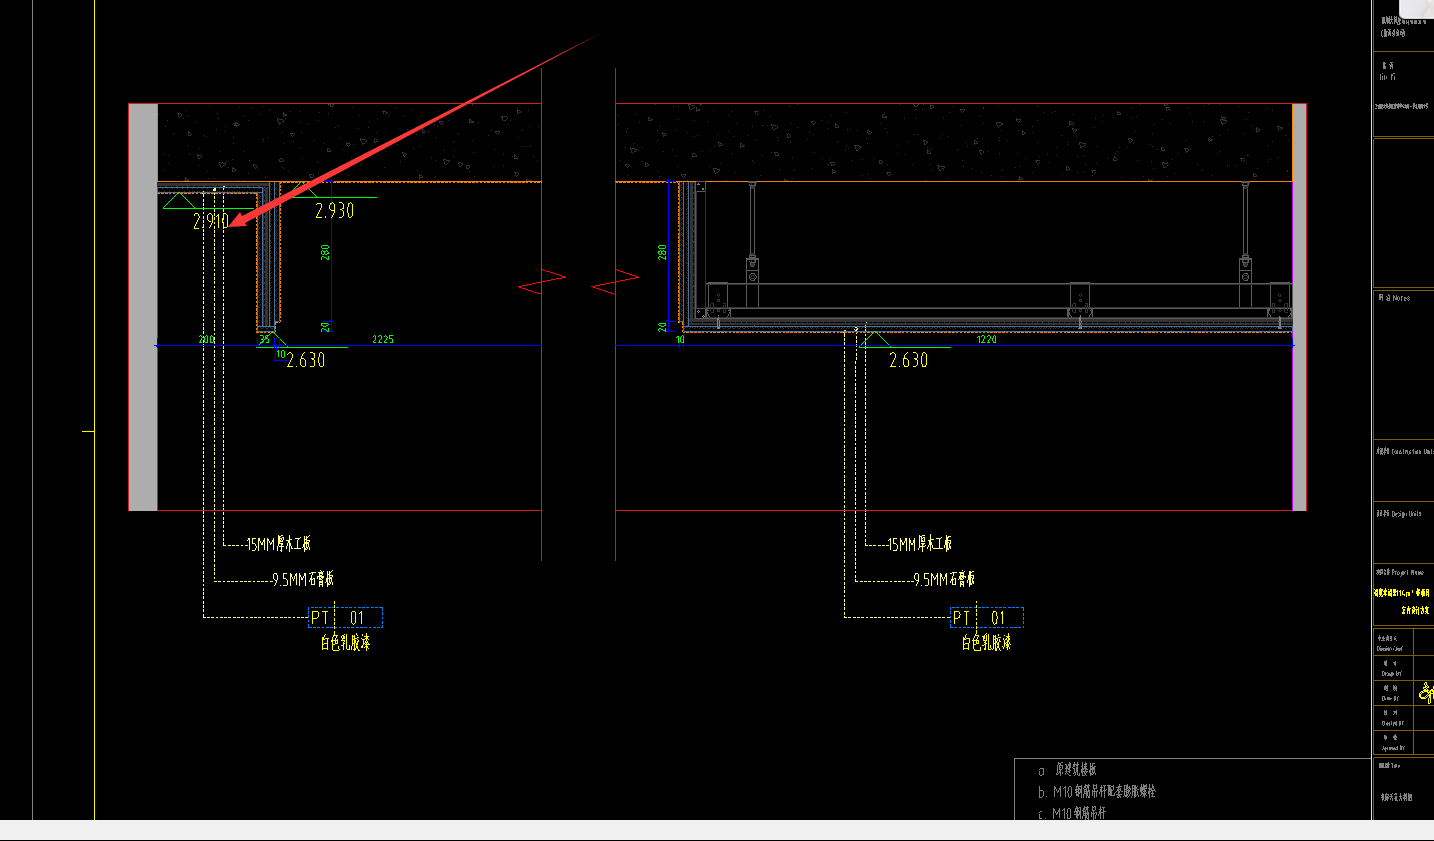Click the red break-line symbol of right section

[x=615, y=282]
